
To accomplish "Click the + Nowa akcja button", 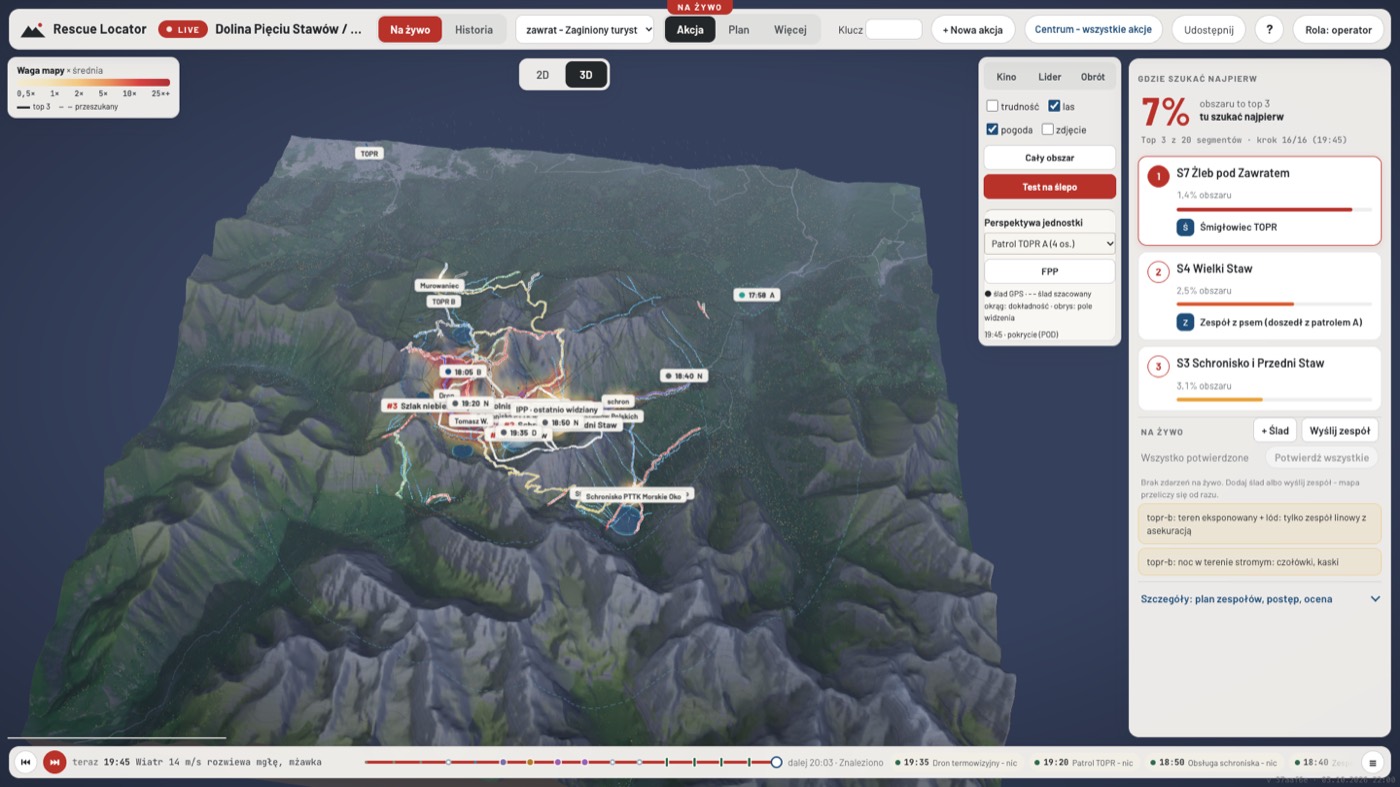I will coord(973,30).
